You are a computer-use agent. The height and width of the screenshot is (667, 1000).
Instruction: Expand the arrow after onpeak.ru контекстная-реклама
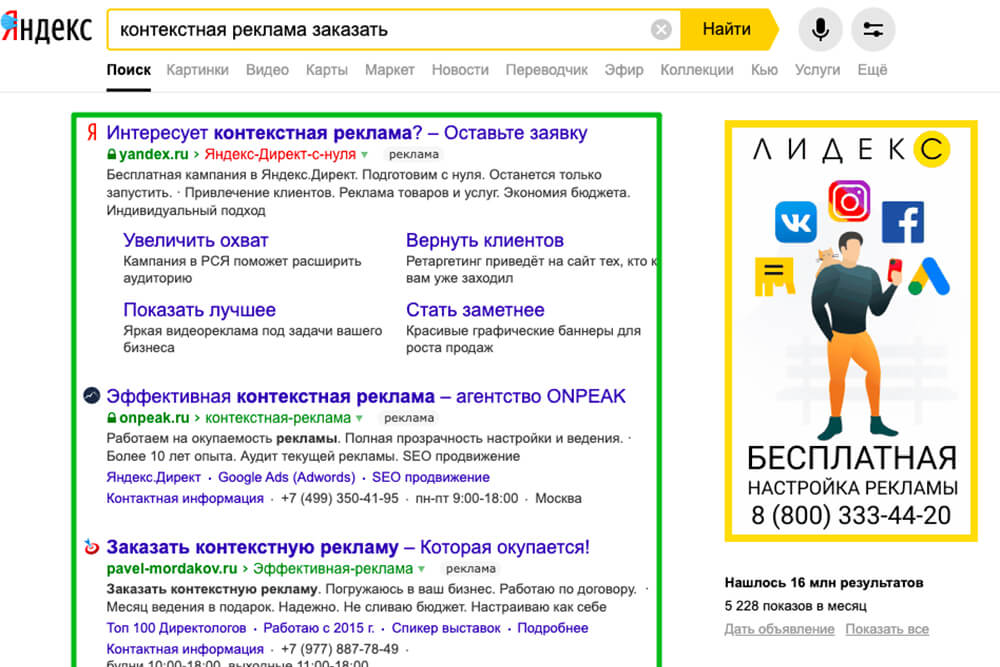(x=359, y=418)
